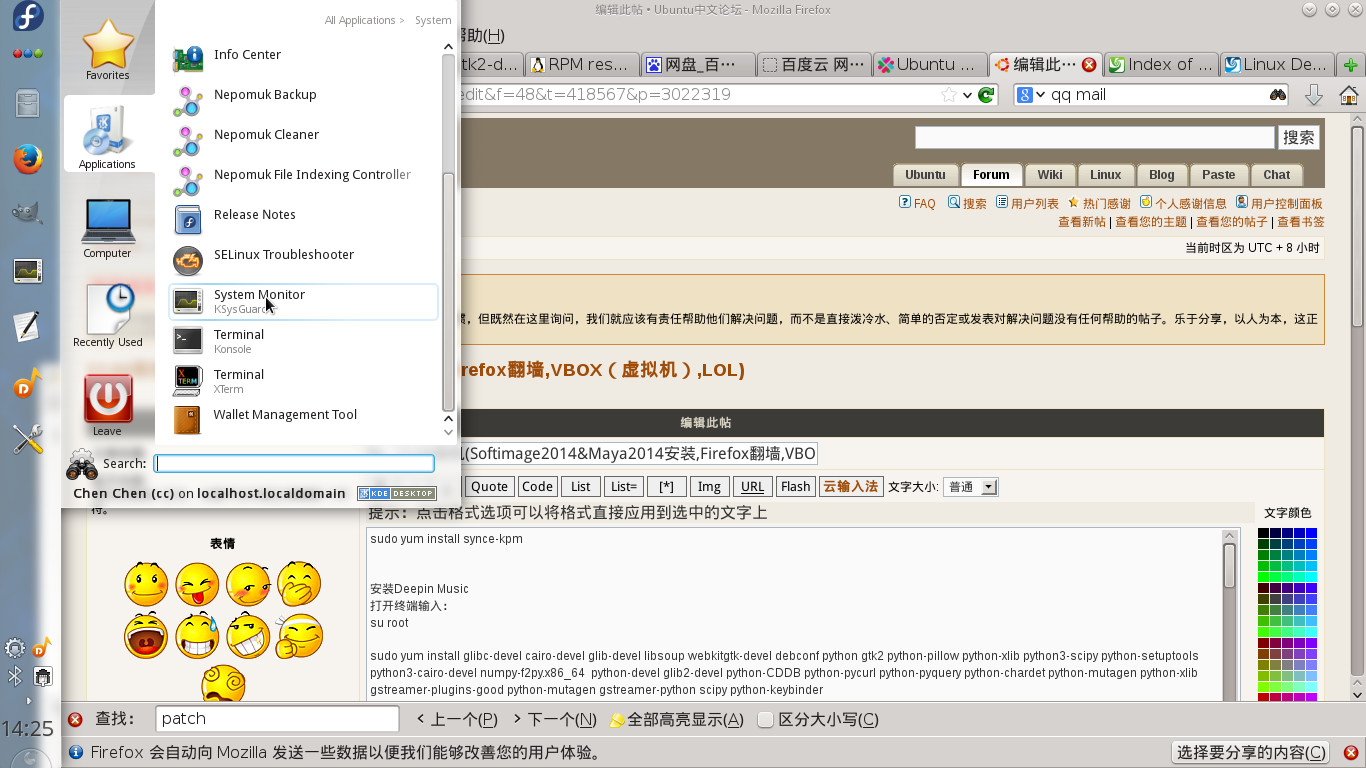Open the Paste navigation tab
This screenshot has height=768, width=1366.
pyautogui.click(x=1218, y=174)
